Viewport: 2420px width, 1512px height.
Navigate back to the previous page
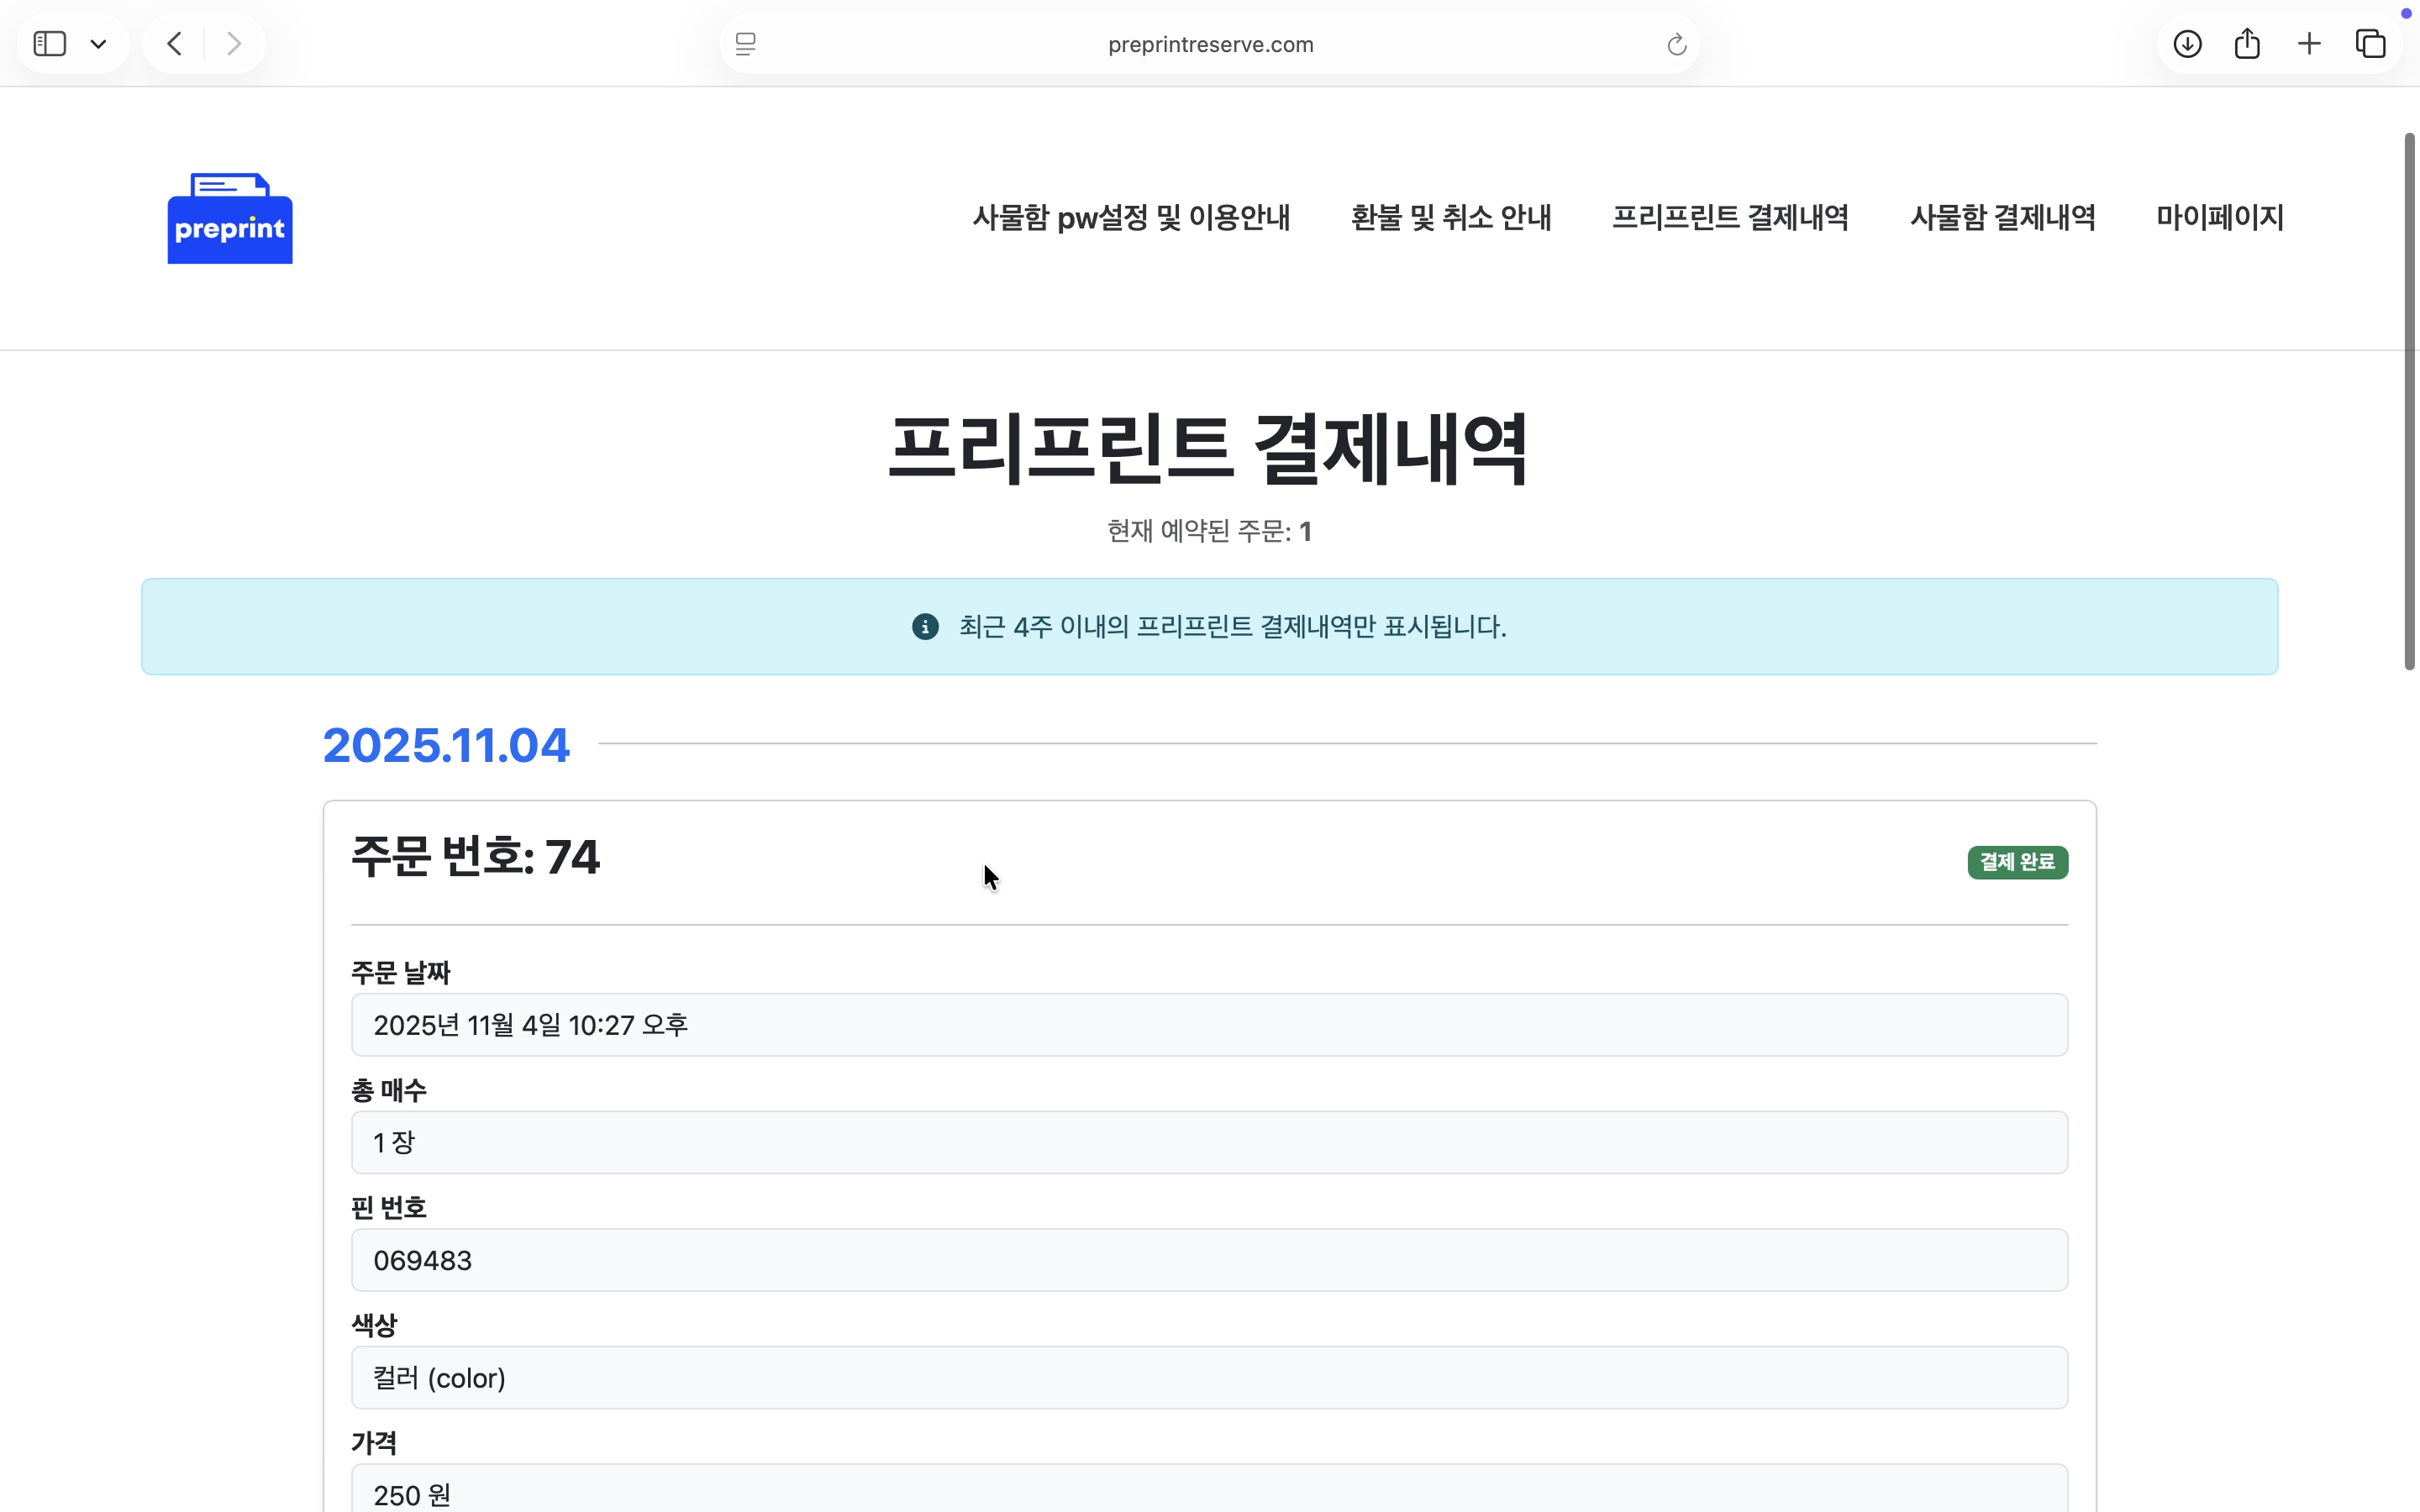click(x=172, y=43)
